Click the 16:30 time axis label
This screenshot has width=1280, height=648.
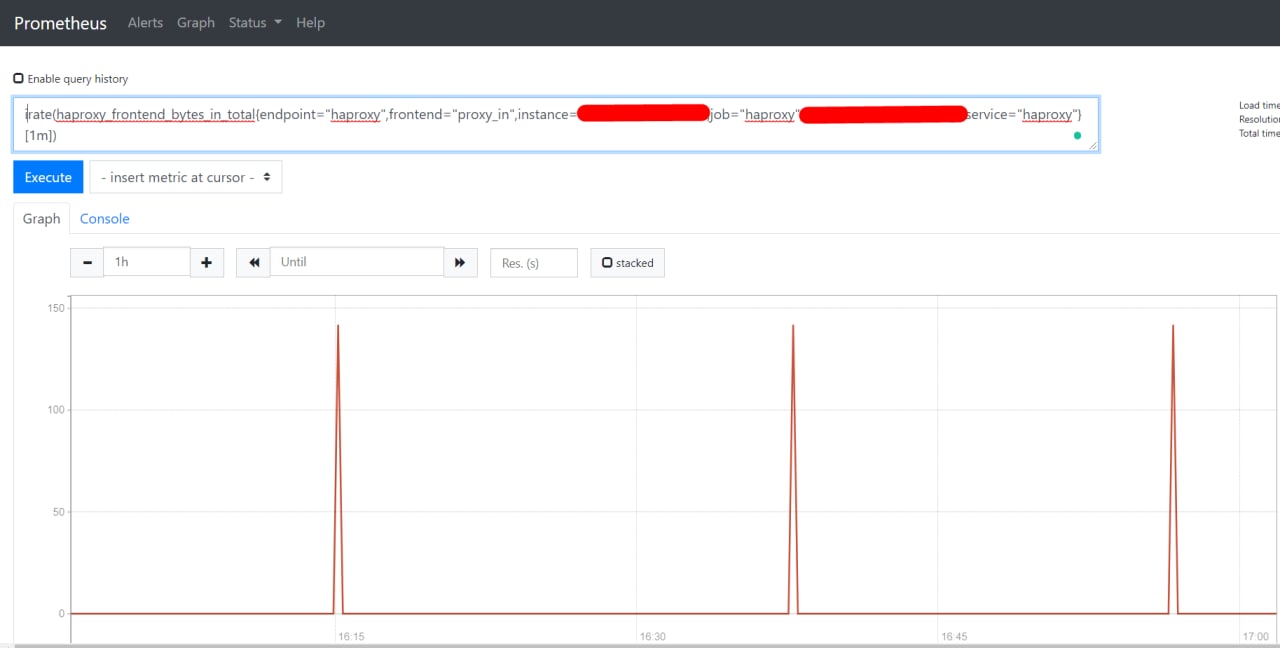click(x=653, y=636)
